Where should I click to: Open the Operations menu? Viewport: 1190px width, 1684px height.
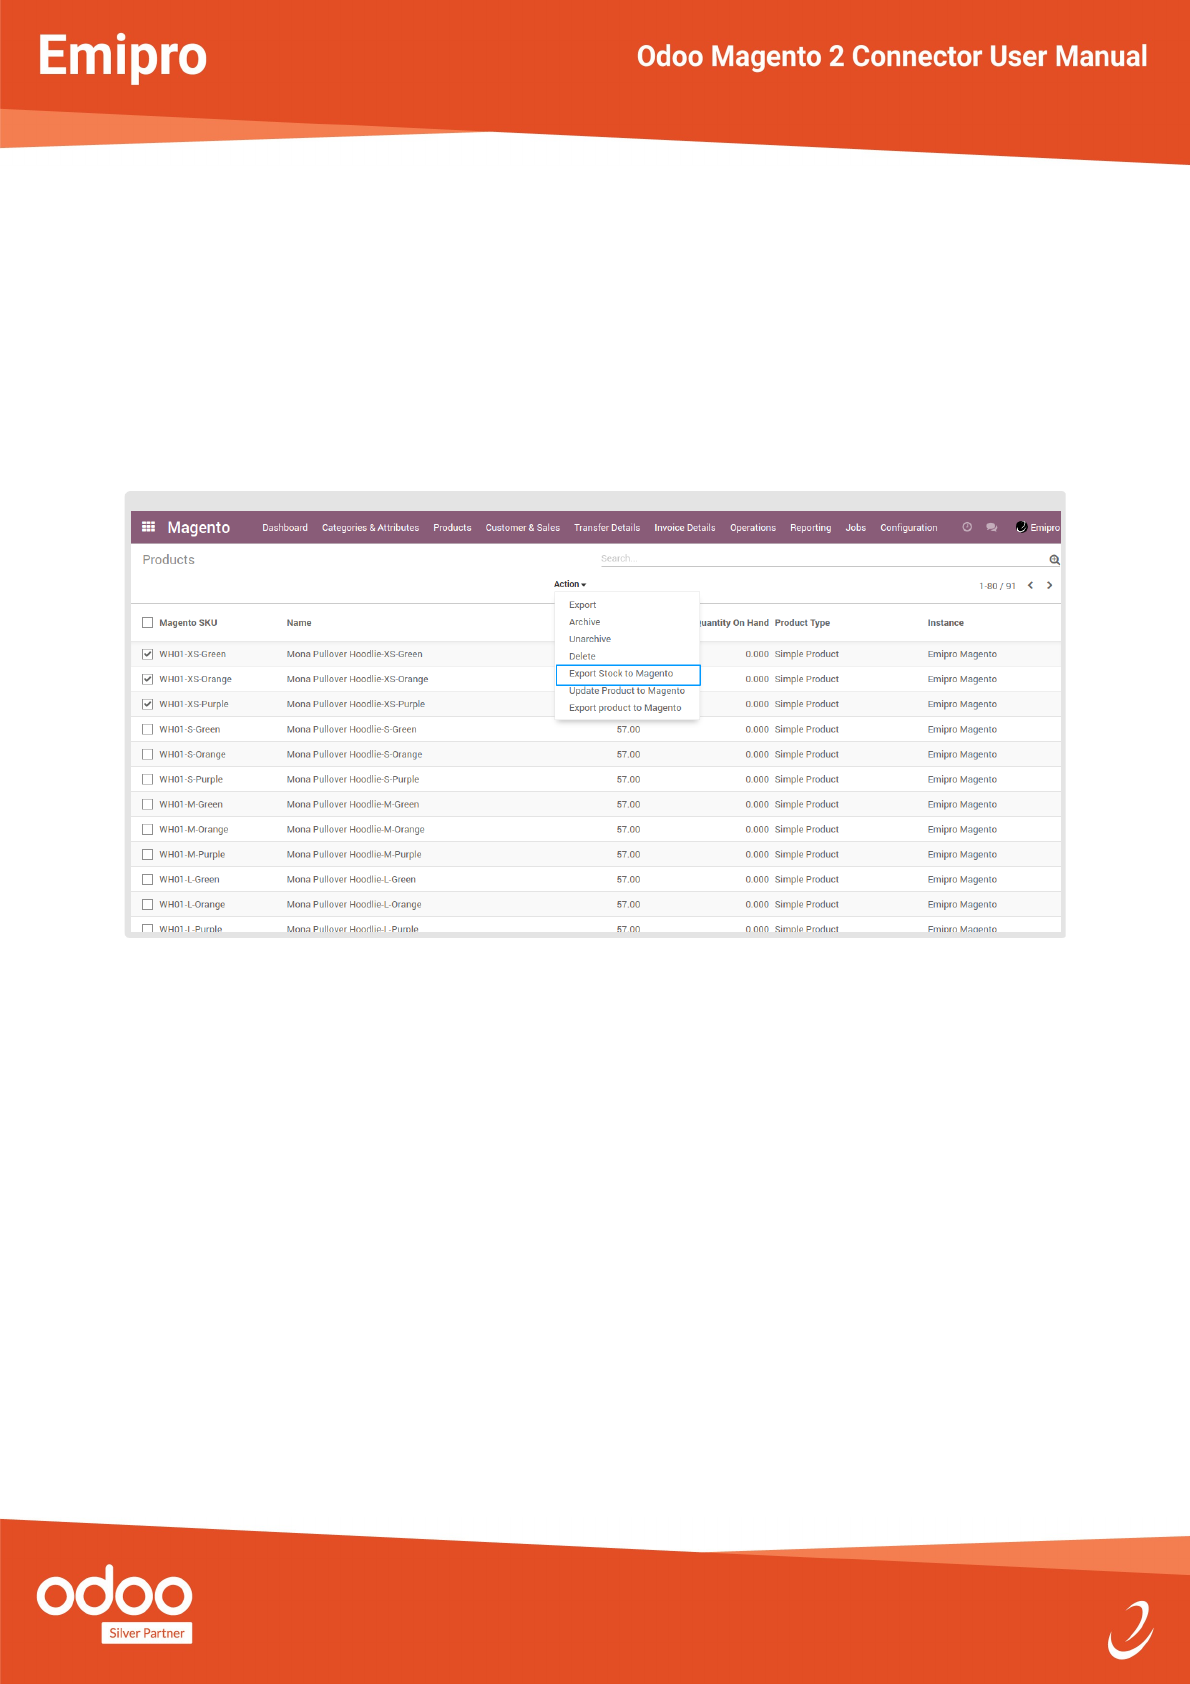(x=753, y=528)
